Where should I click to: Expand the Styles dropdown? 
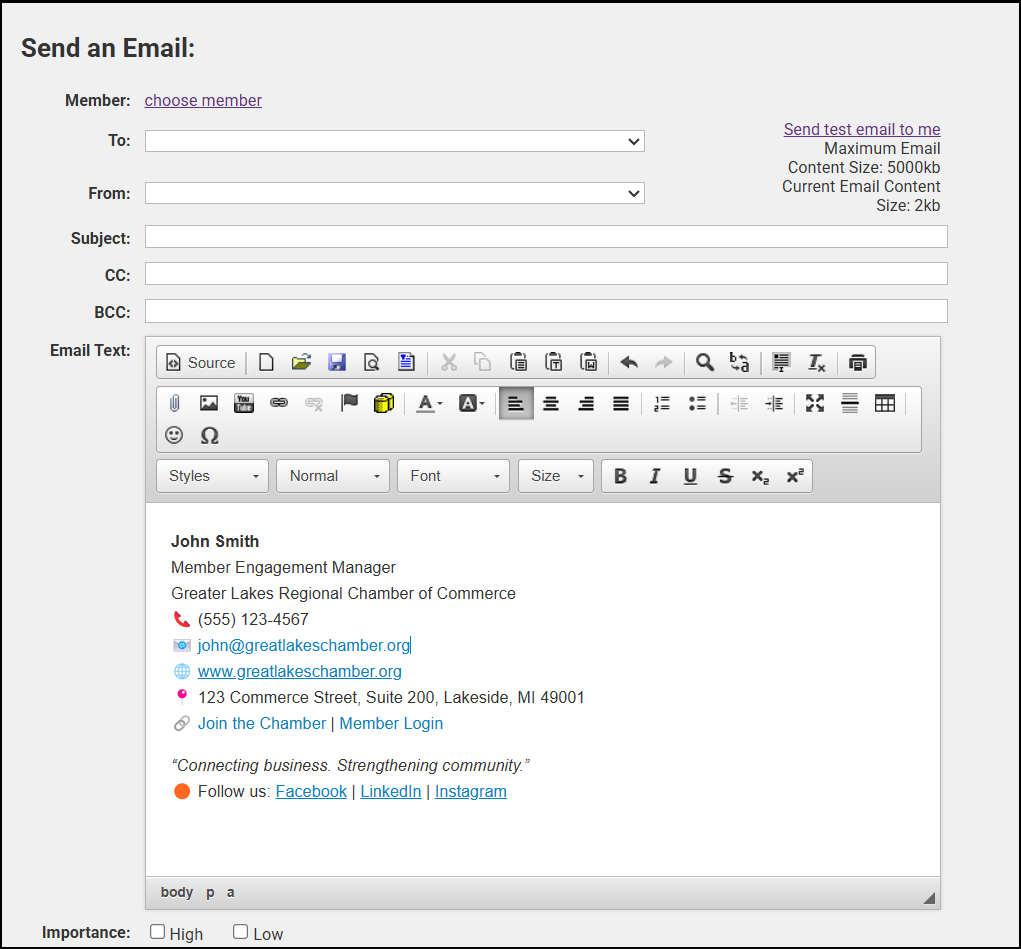click(212, 476)
